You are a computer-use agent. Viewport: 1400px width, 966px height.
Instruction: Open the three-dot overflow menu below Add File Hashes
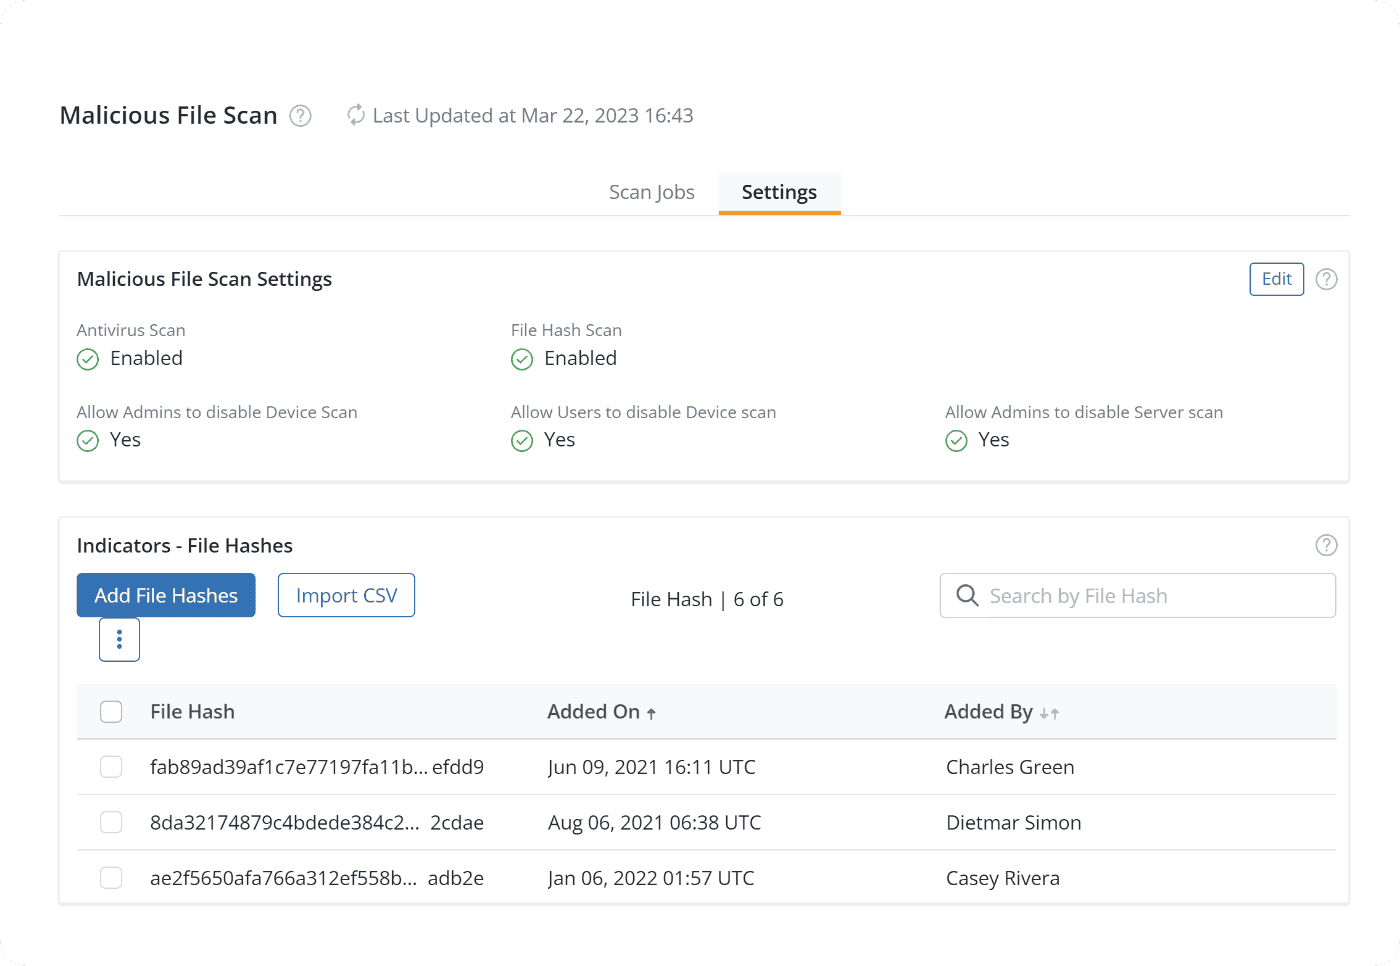pos(119,639)
